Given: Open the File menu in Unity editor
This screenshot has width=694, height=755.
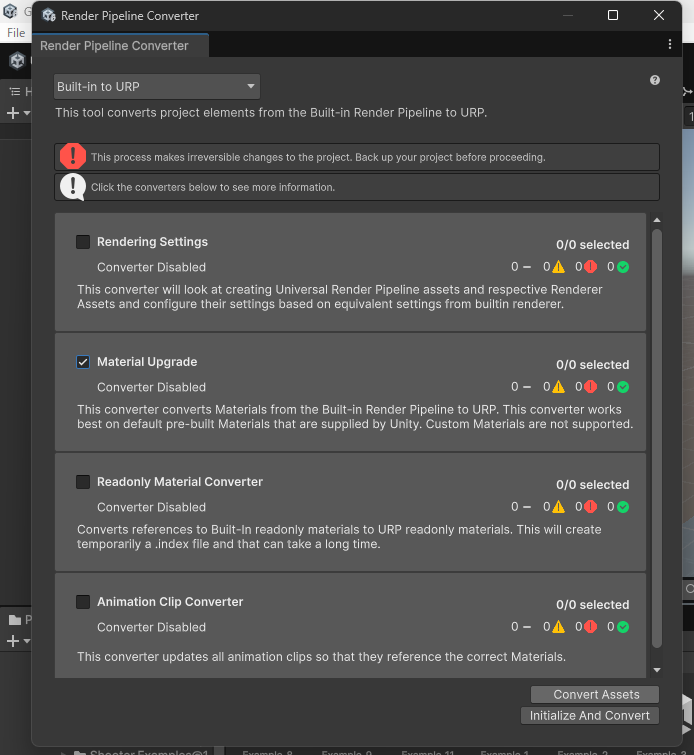Looking at the screenshot, I should click(16, 33).
